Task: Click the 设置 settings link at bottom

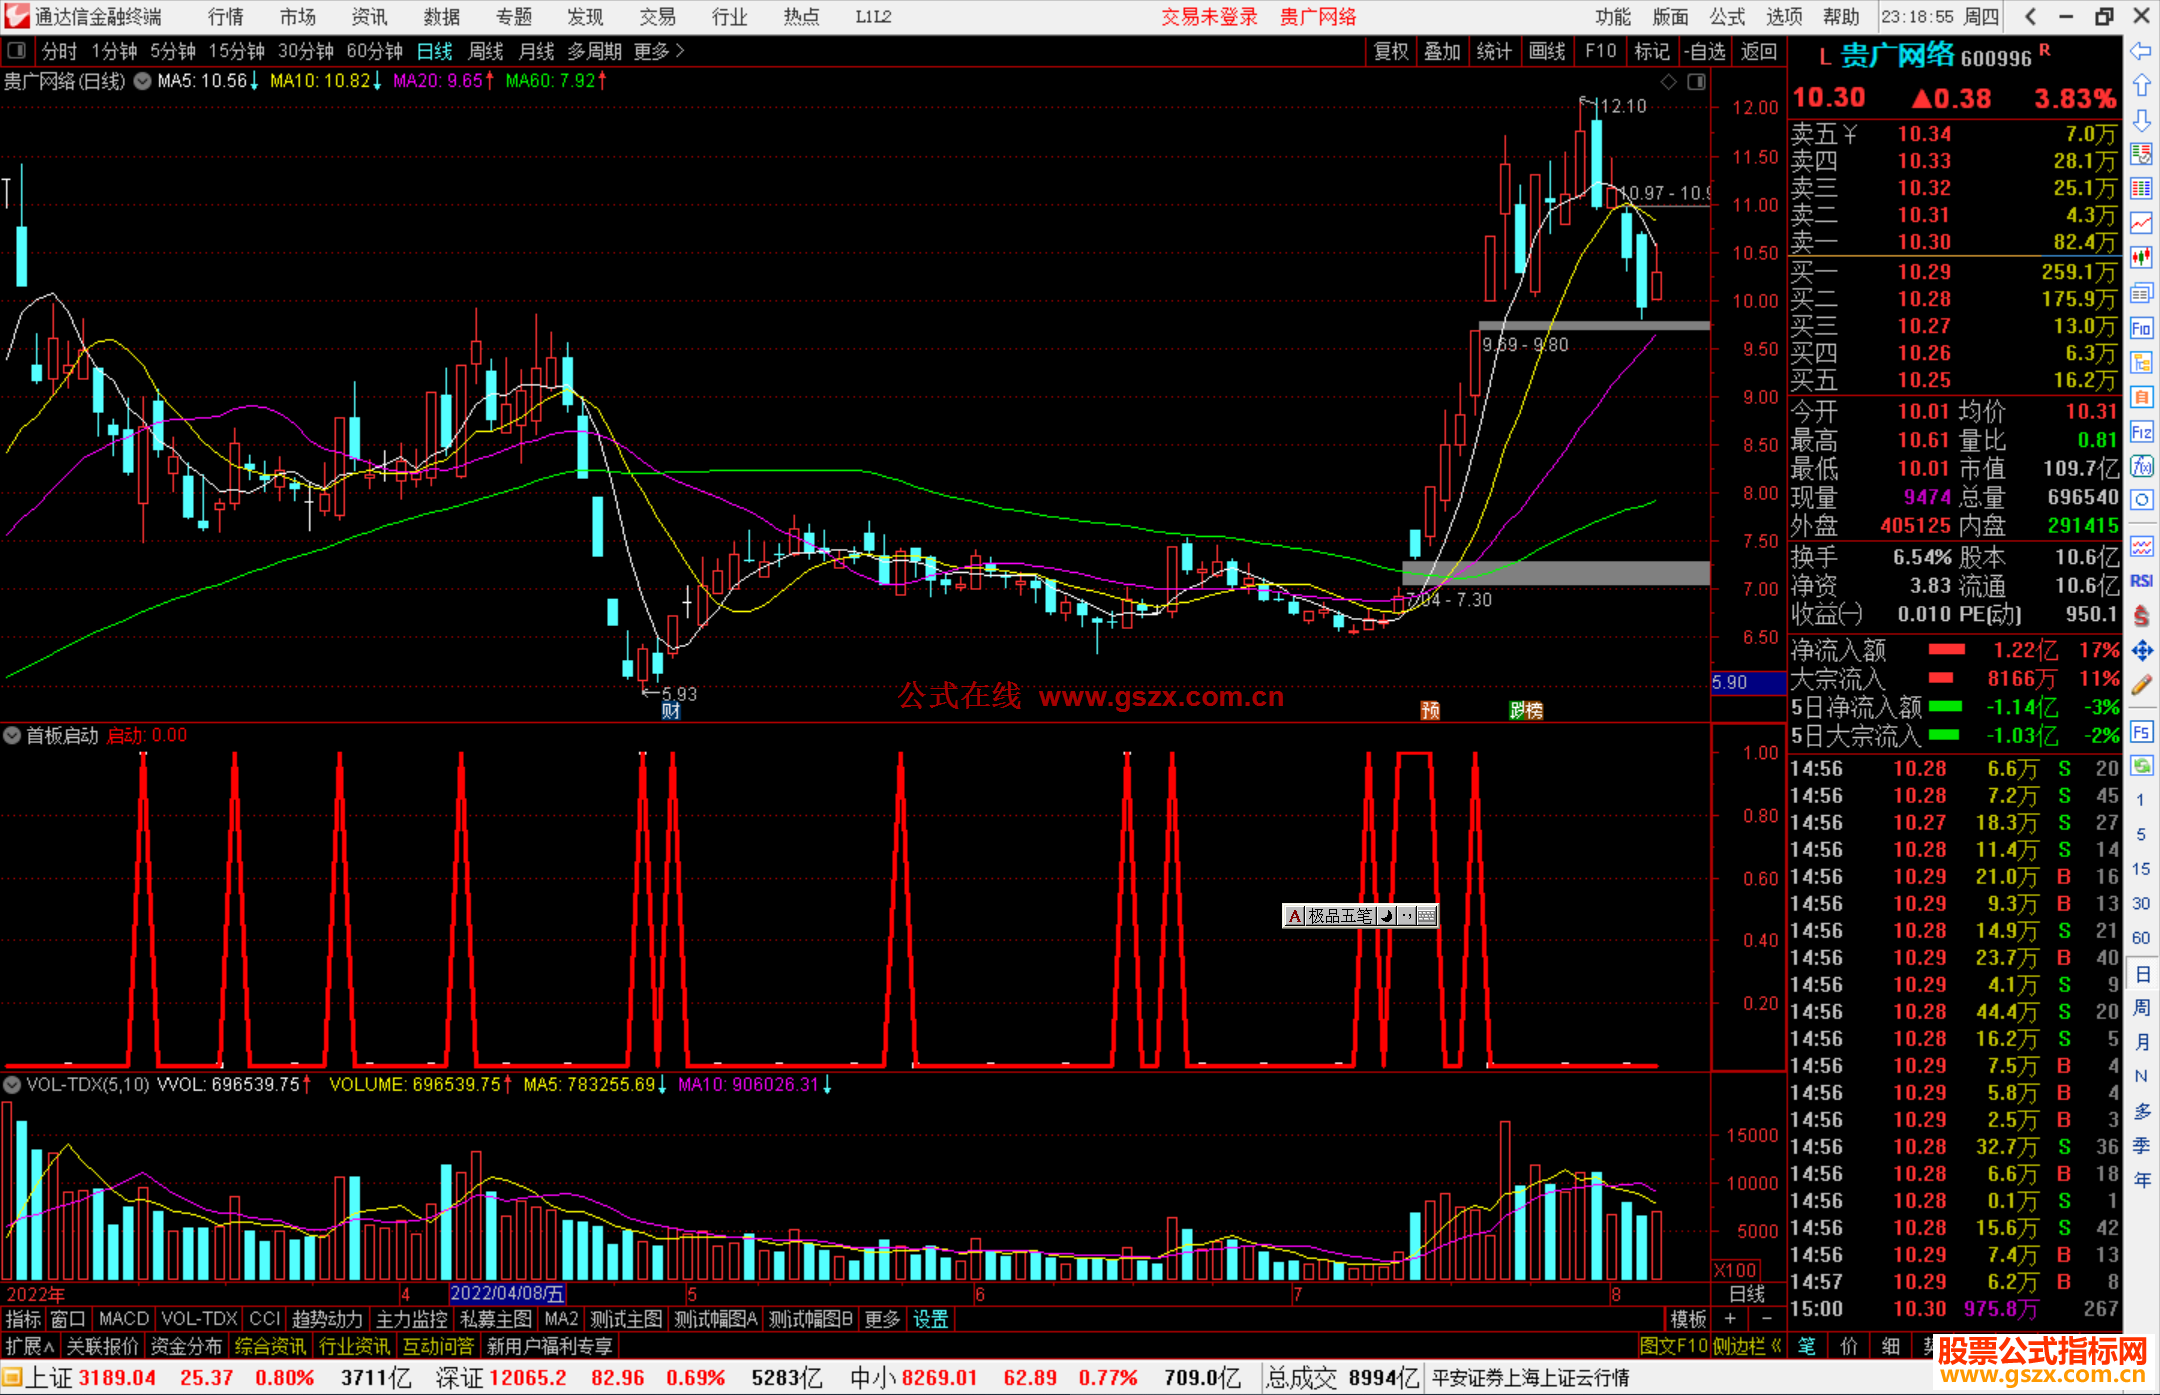Action: point(930,1319)
